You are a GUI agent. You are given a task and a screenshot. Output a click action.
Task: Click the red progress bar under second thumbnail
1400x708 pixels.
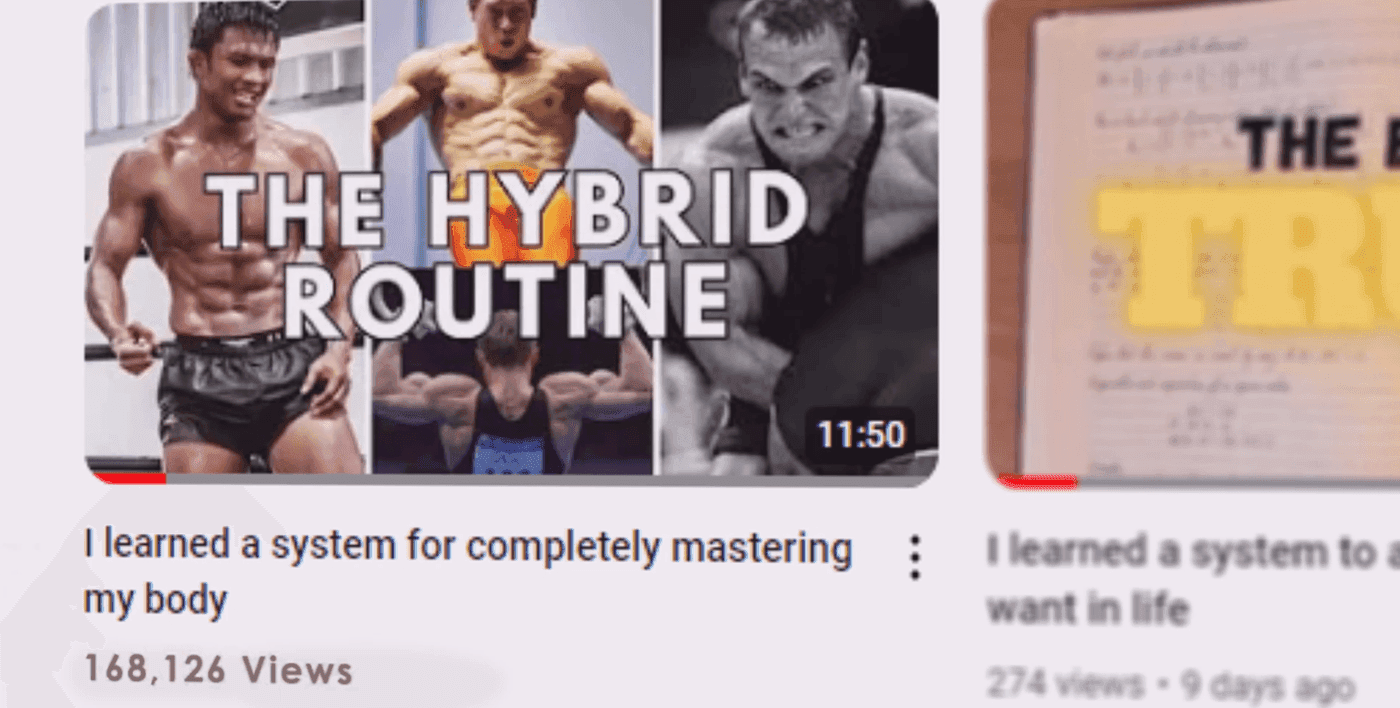[x=1038, y=481]
